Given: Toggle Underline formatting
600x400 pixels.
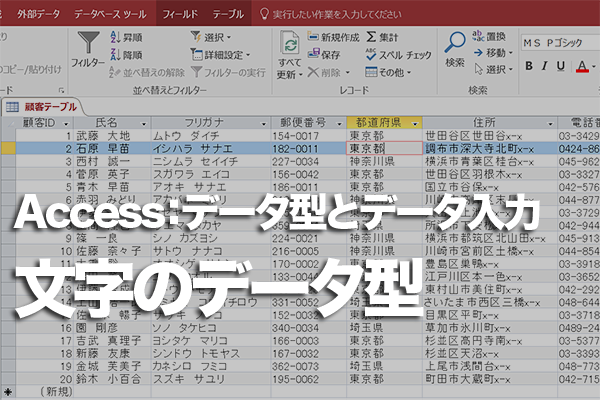Looking at the screenshot, I should 561,66.
